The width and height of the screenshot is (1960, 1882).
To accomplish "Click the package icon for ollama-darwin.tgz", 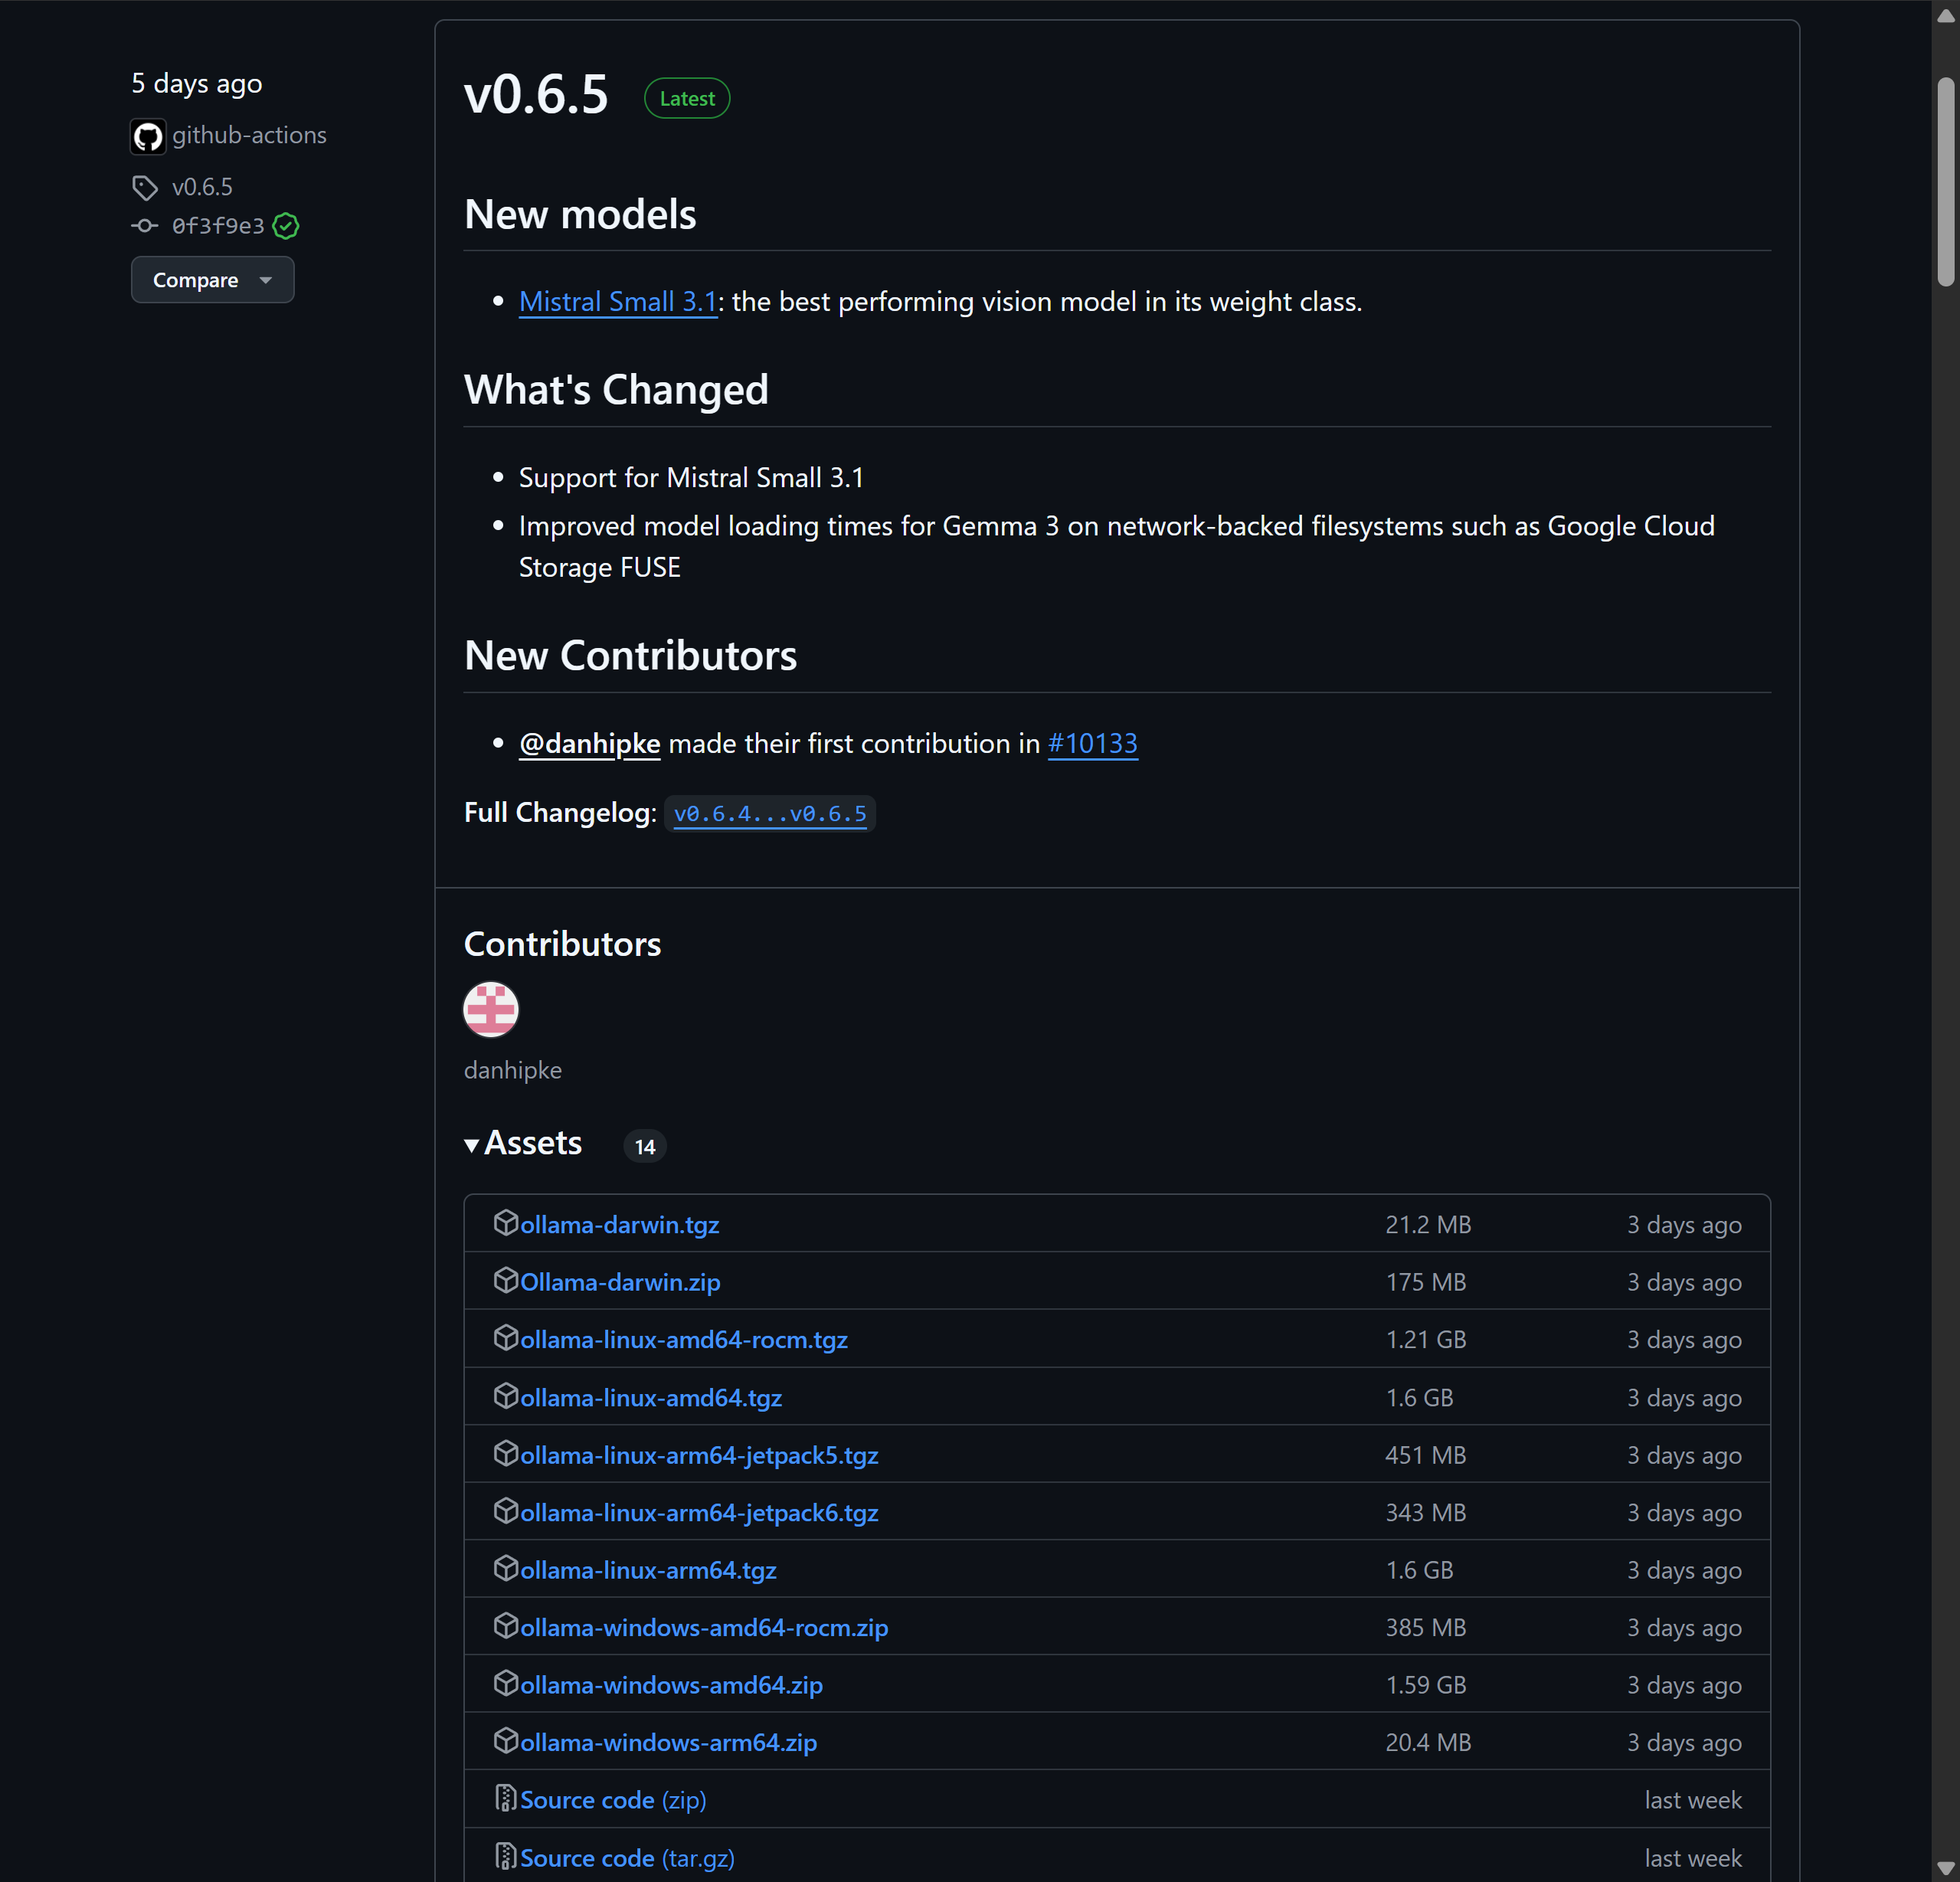I will pos(506,1223).
